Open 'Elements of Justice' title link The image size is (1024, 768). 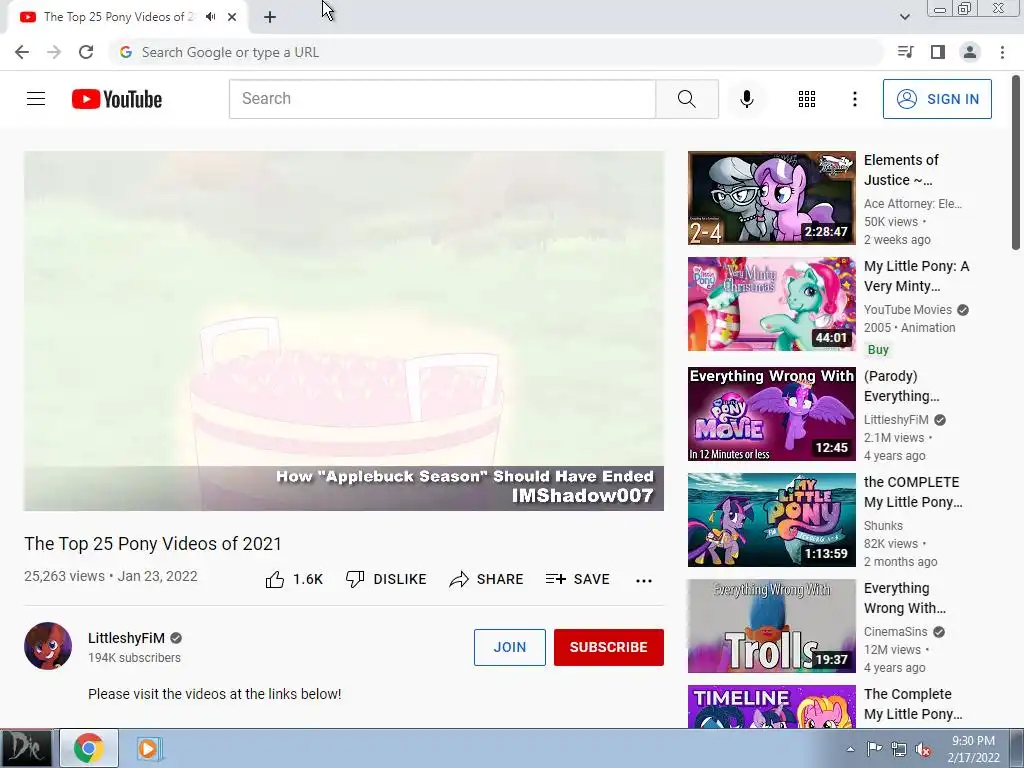pyautogui.click(x=901, y=170)
